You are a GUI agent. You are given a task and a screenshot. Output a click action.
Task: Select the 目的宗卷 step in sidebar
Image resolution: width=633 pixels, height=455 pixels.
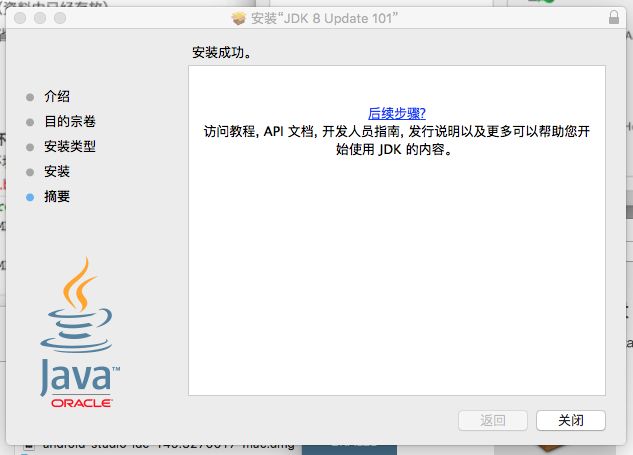point(70,121)
